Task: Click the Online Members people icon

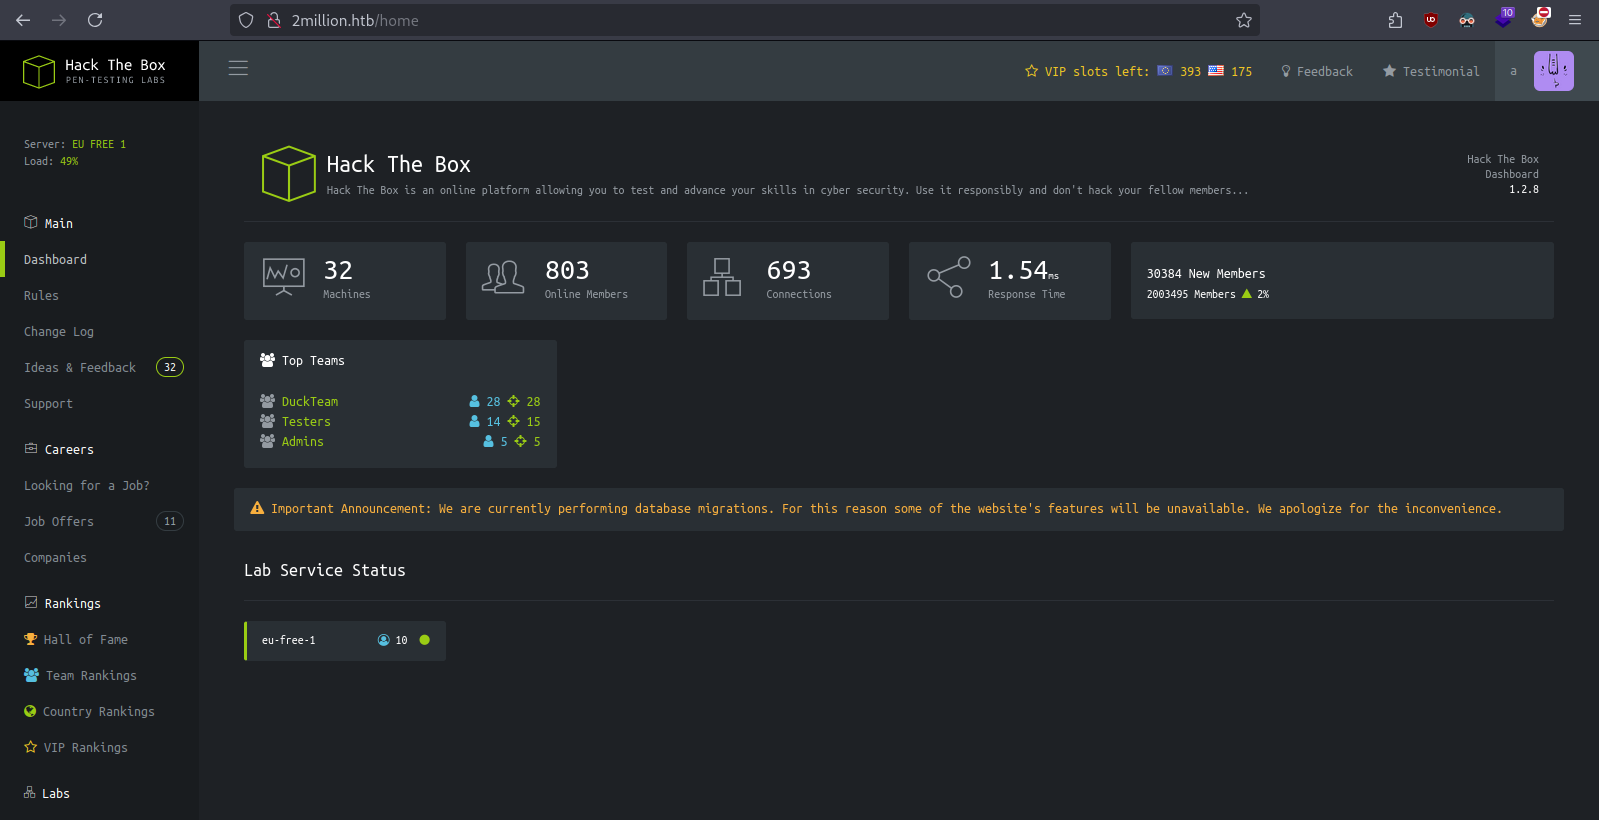Action: 503,277
